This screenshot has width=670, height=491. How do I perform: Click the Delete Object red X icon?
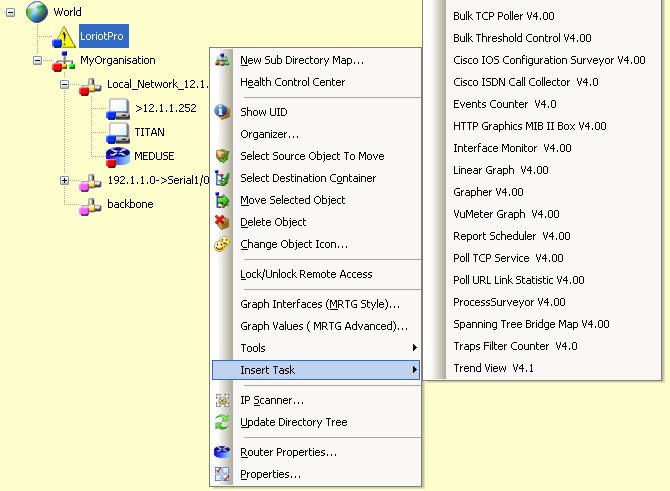click(x=223, y=222)
